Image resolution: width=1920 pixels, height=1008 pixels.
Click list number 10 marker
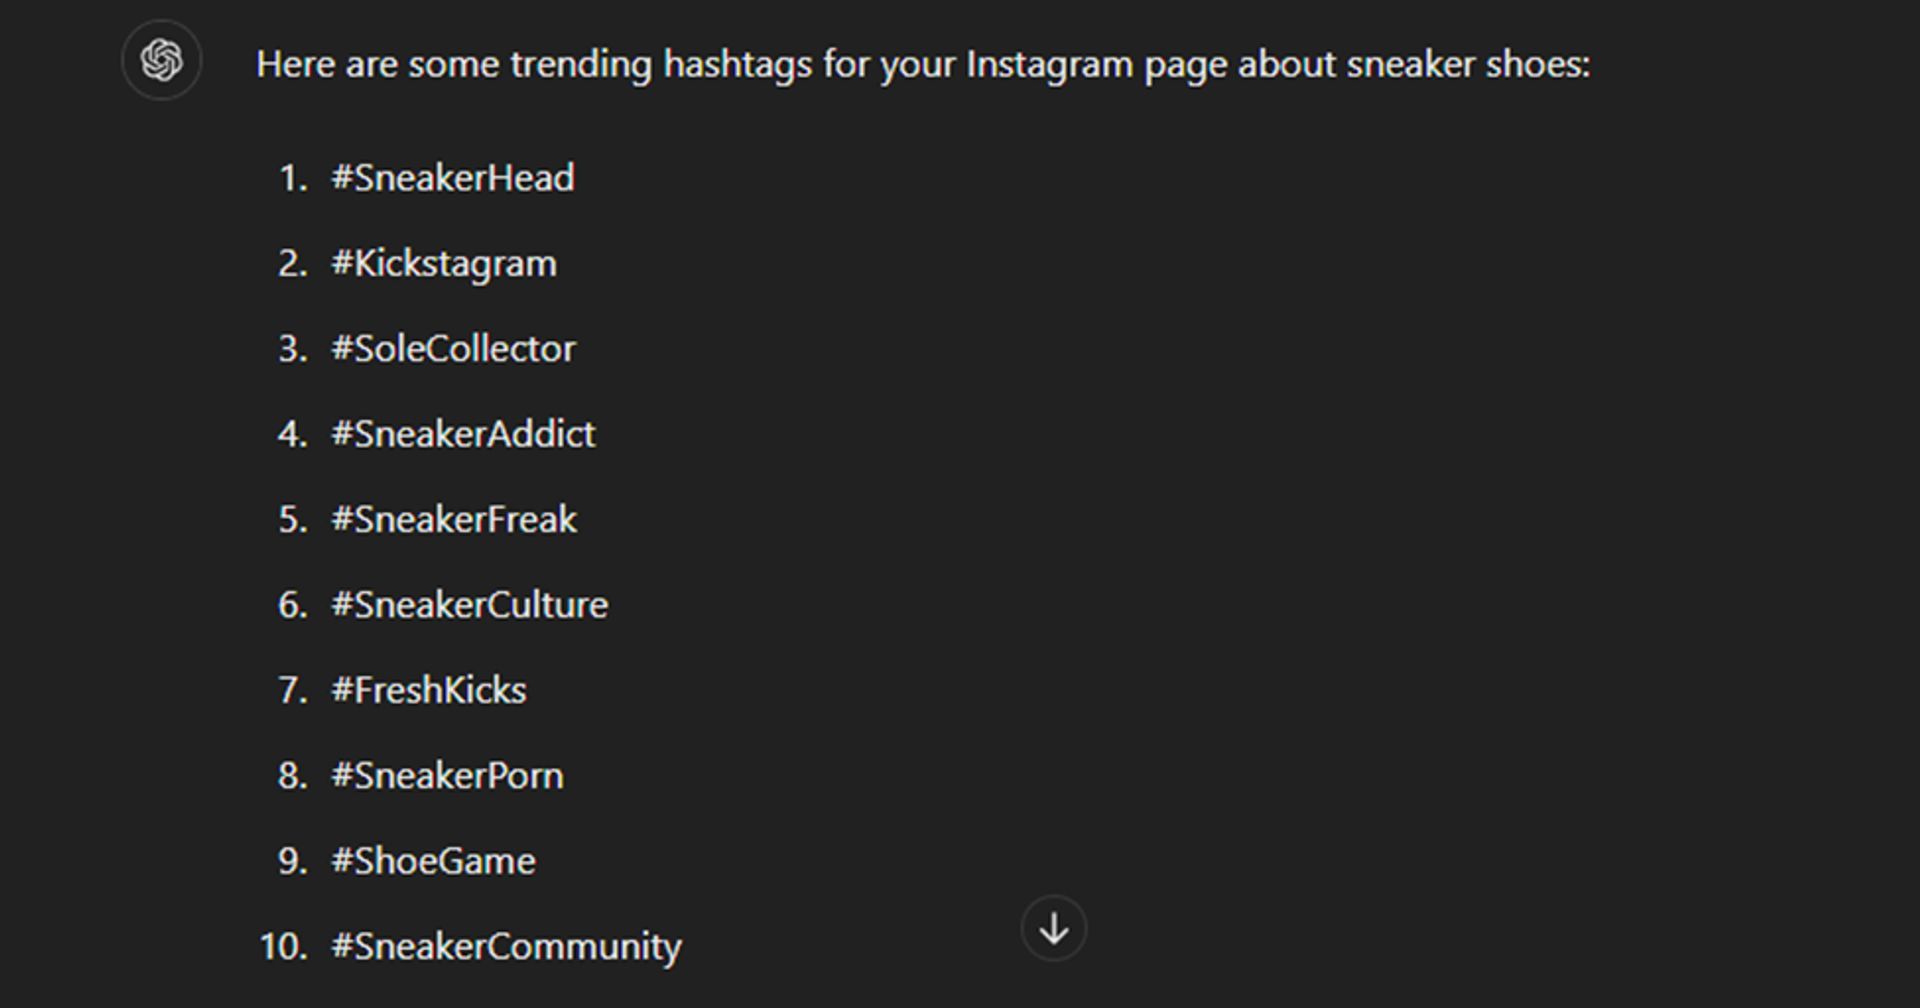click(284, 947)
